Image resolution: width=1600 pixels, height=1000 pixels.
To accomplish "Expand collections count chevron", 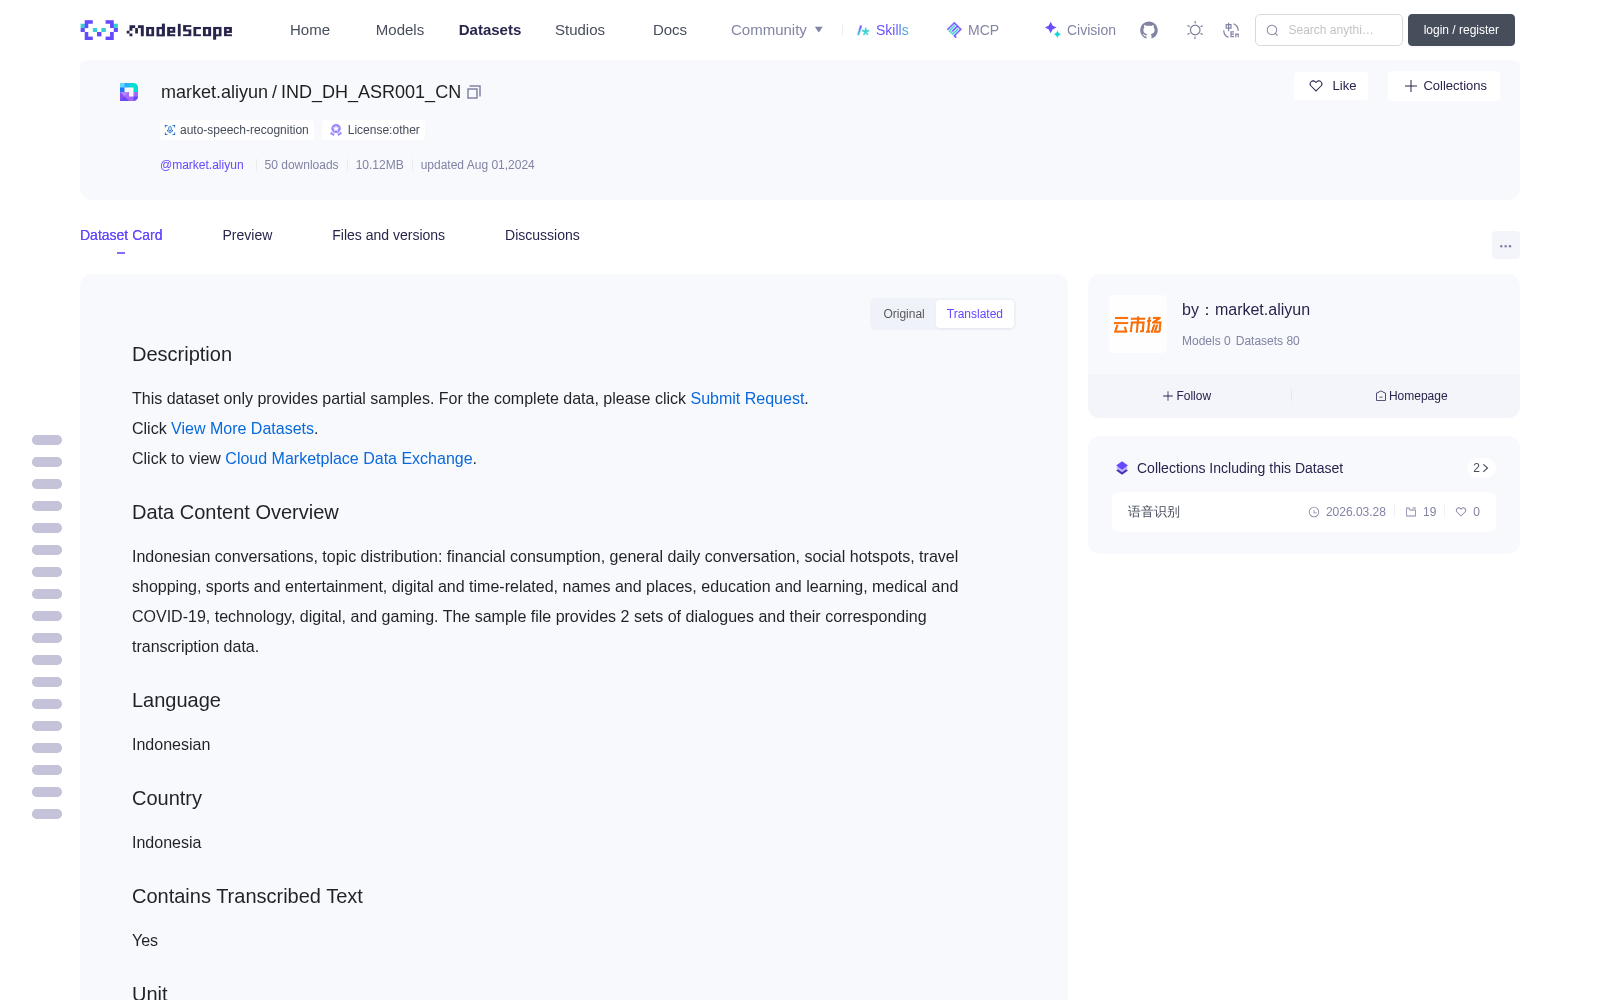I will tap(1481, 468).
